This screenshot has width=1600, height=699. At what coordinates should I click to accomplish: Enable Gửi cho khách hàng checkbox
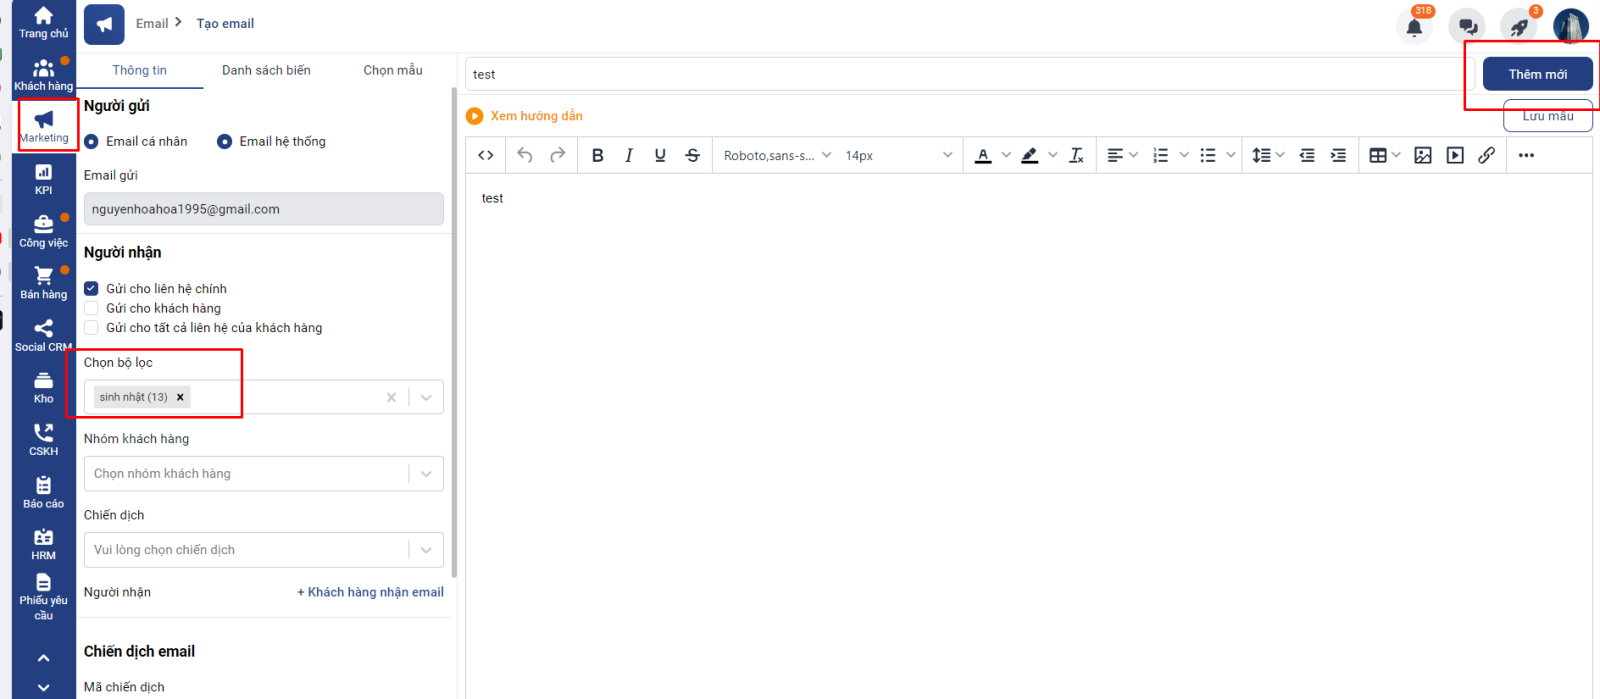click(x=92, y=308)
